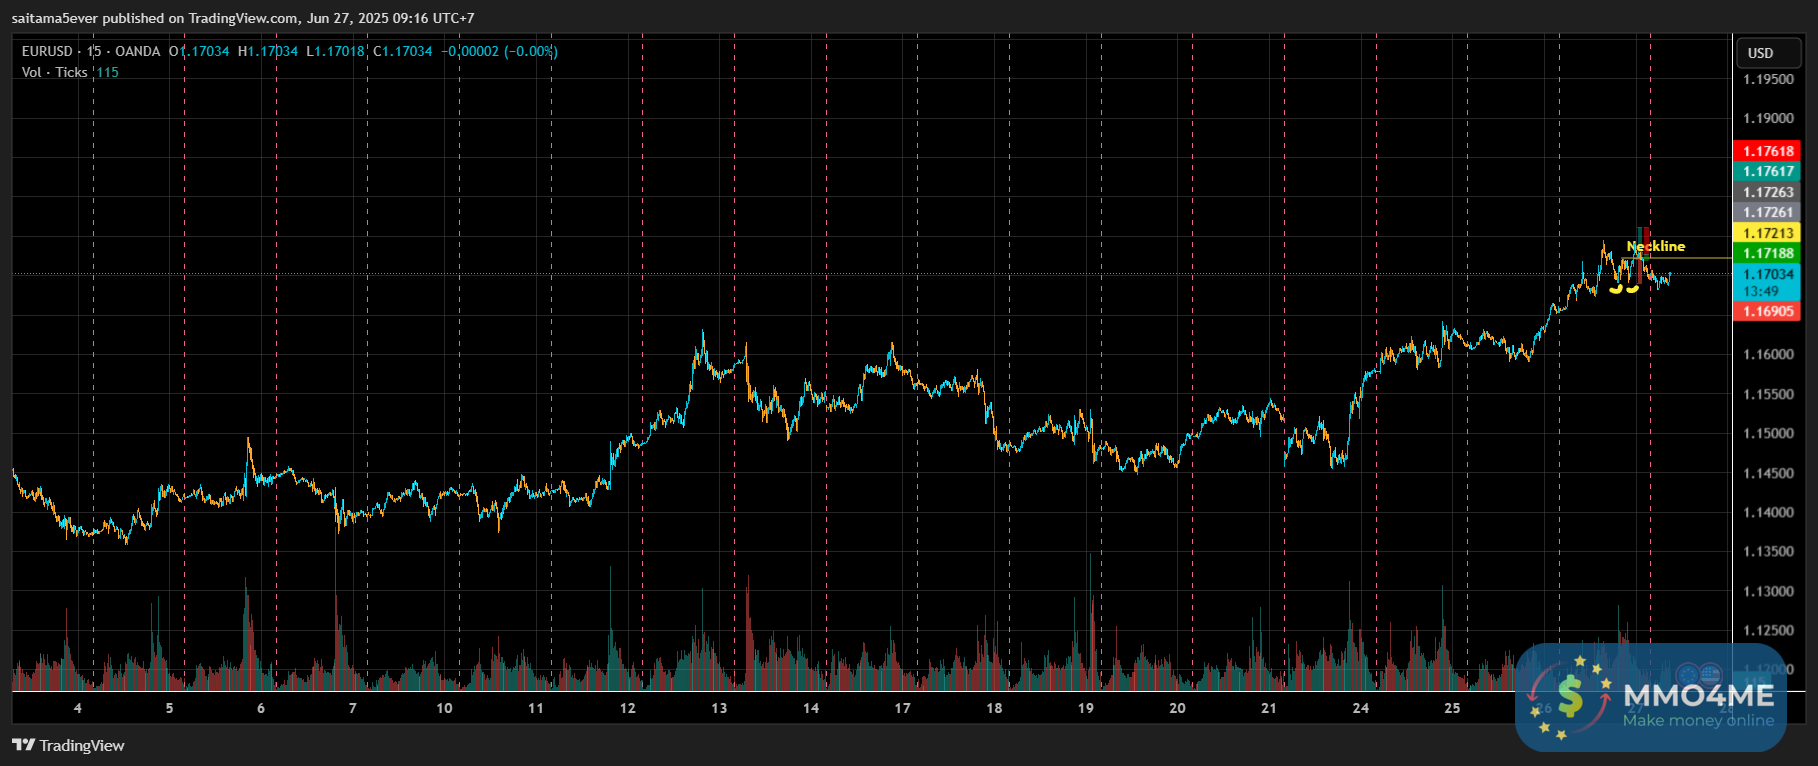1818x766 pixels.
Task: Click the red 1.16905 price tag
Action: (x=1767, y=311)
